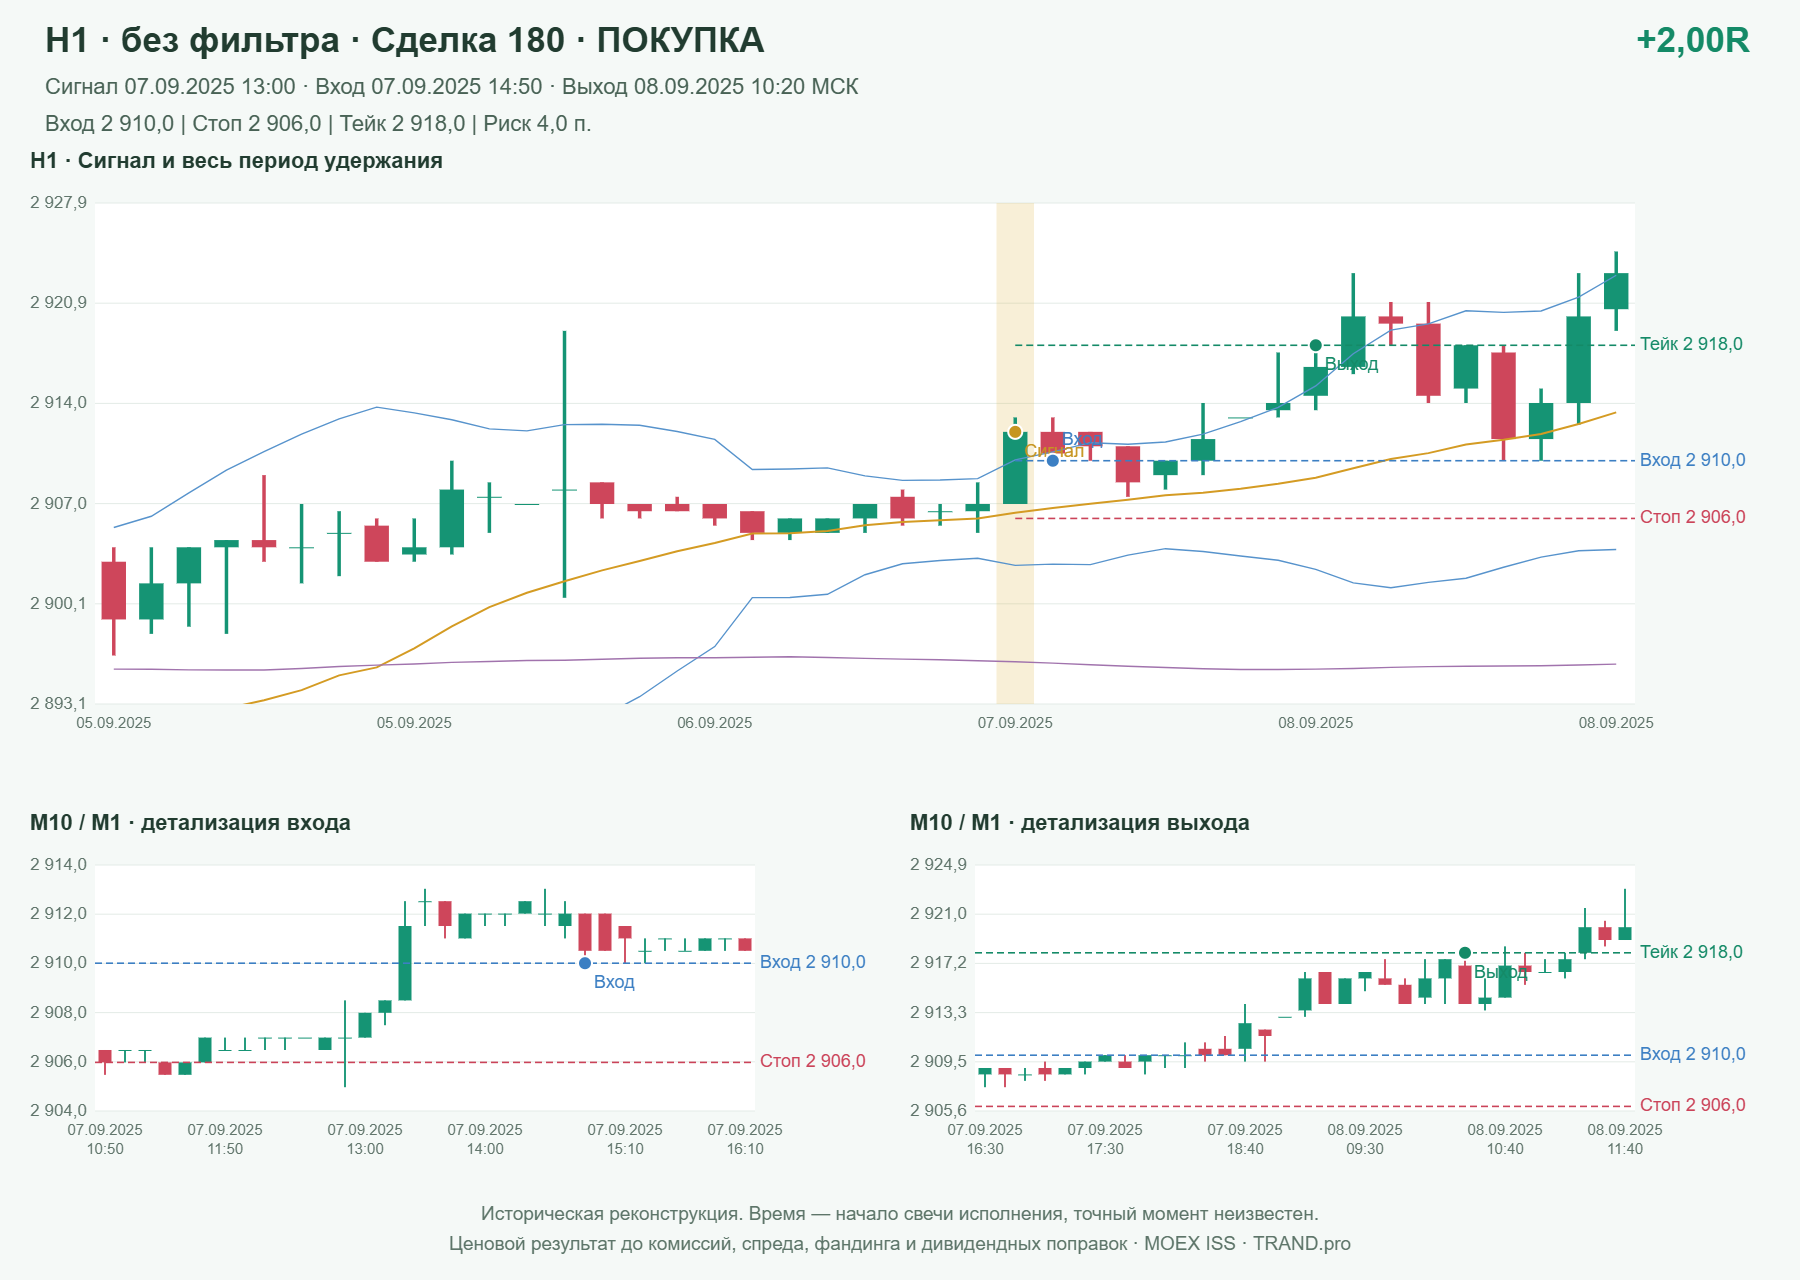Click the Вход 2 910,0 label on H1 chart

(1693, 460)
